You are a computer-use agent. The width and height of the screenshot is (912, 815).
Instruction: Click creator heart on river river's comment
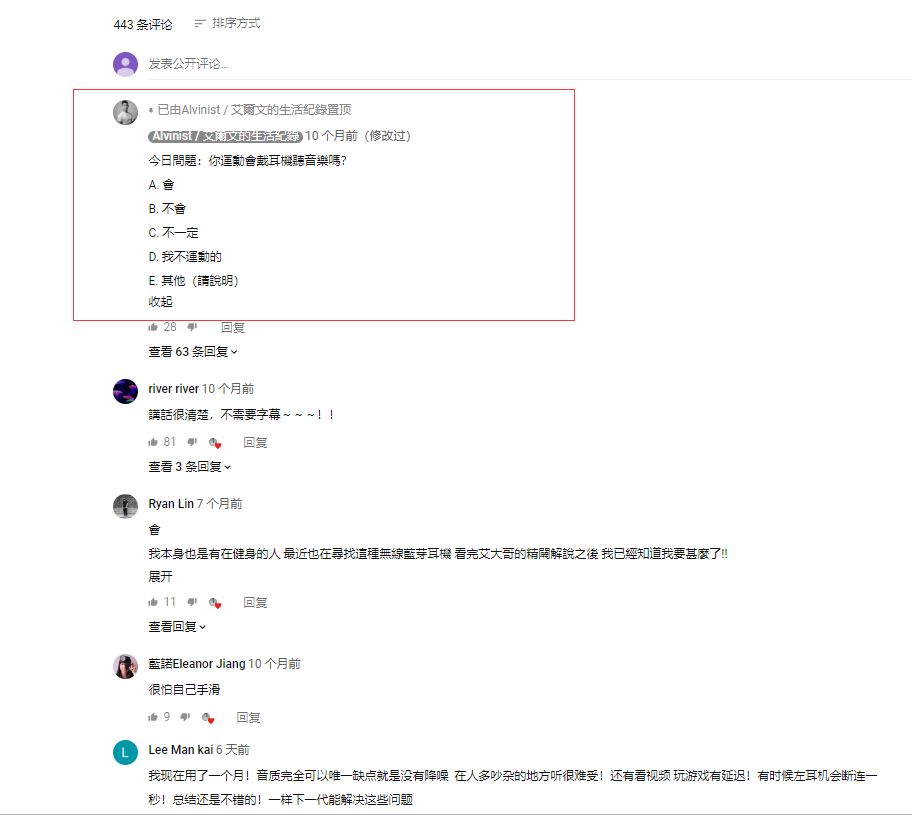(215, 443)
